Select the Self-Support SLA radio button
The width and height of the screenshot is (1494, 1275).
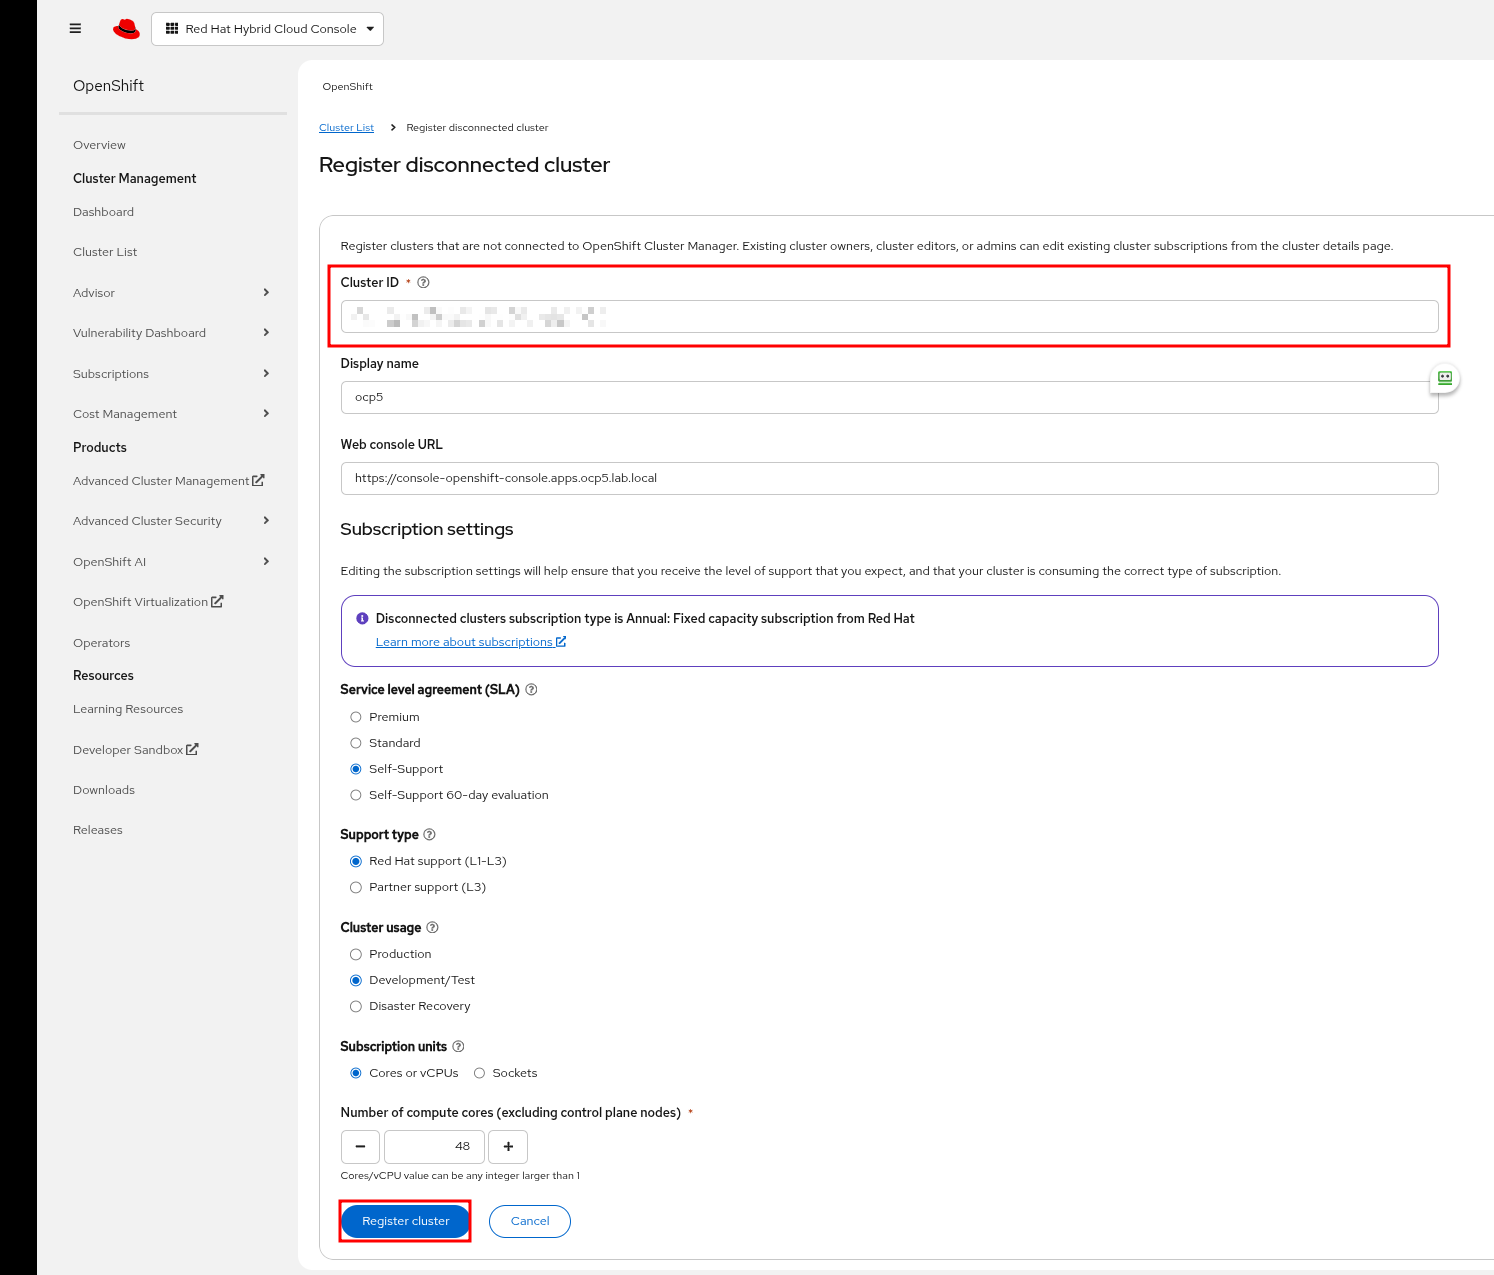click(x=356, y=769)
